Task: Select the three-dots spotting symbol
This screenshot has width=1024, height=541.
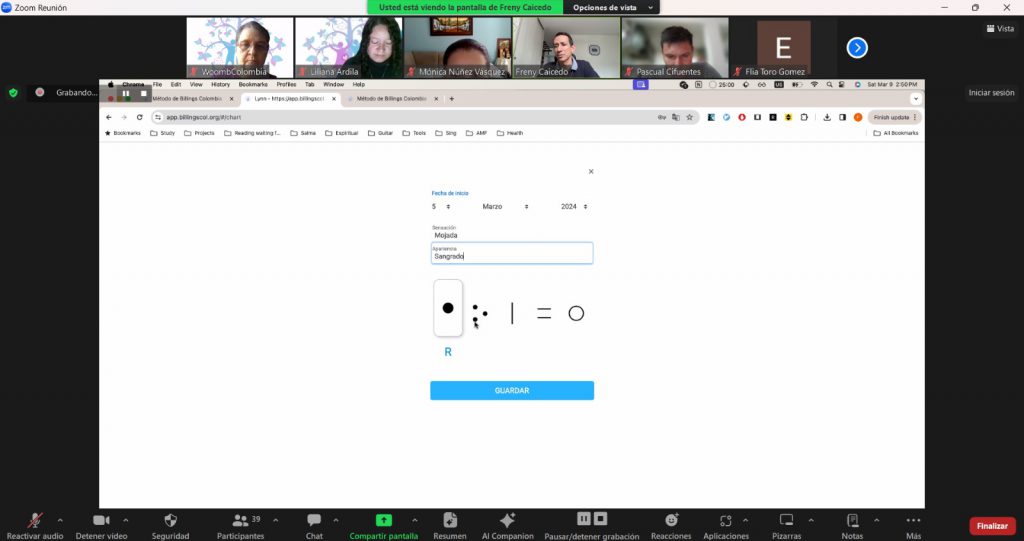Action: [479, 314]
